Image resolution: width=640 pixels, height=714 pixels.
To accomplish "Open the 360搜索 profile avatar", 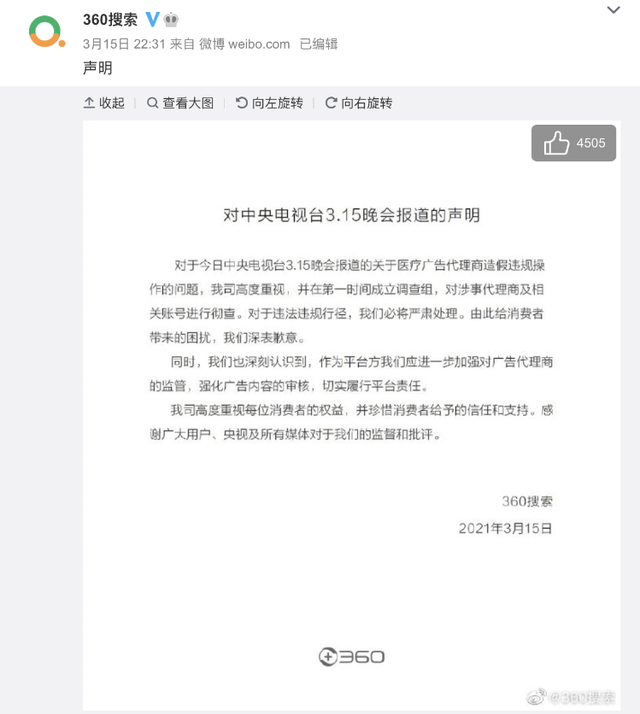I will click(47, 31).
